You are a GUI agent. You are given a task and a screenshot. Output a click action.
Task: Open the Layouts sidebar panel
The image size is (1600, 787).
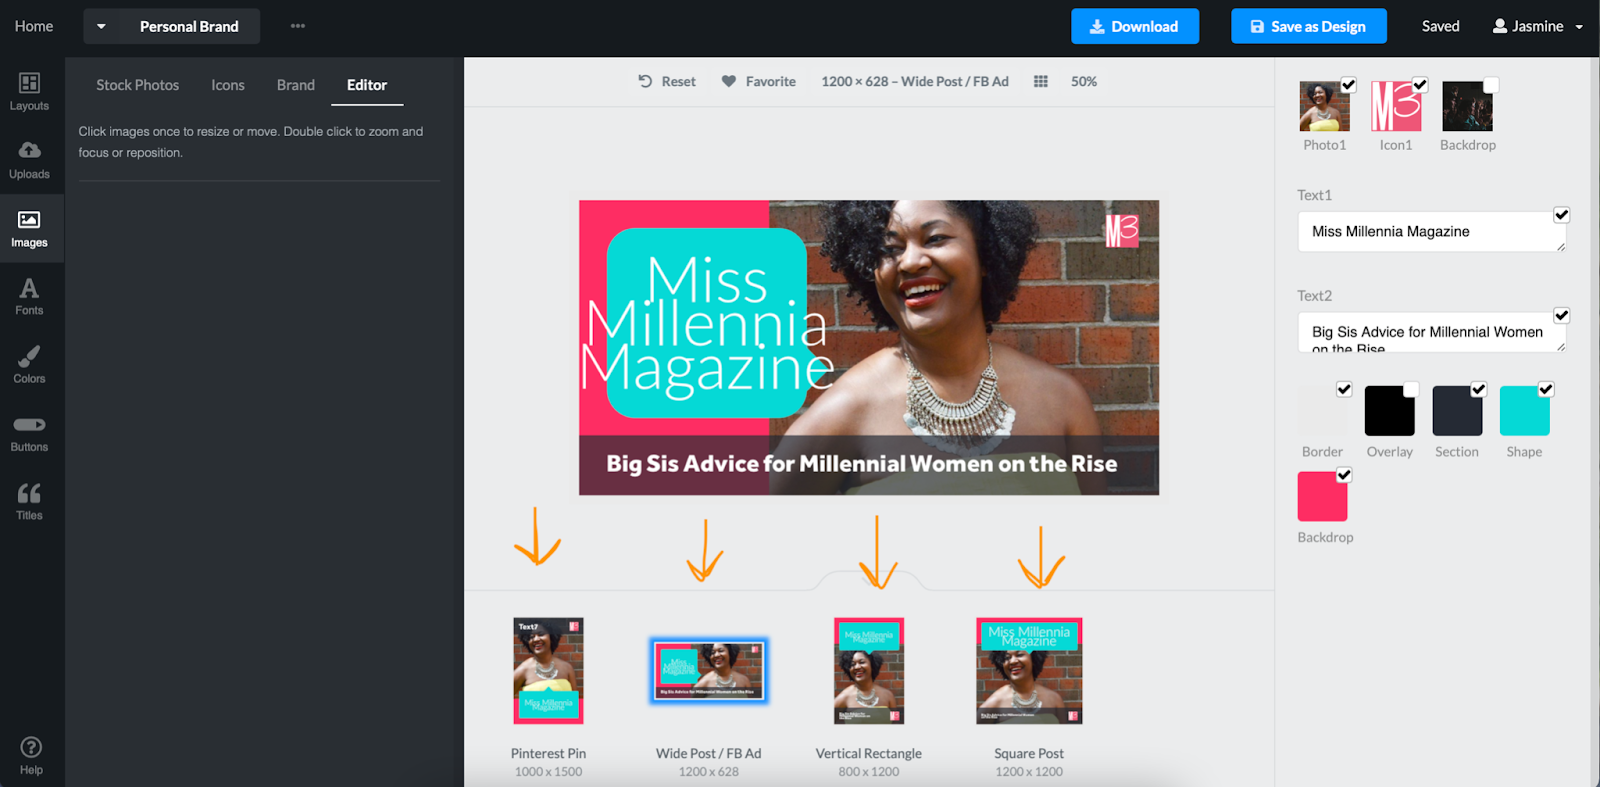29,91
